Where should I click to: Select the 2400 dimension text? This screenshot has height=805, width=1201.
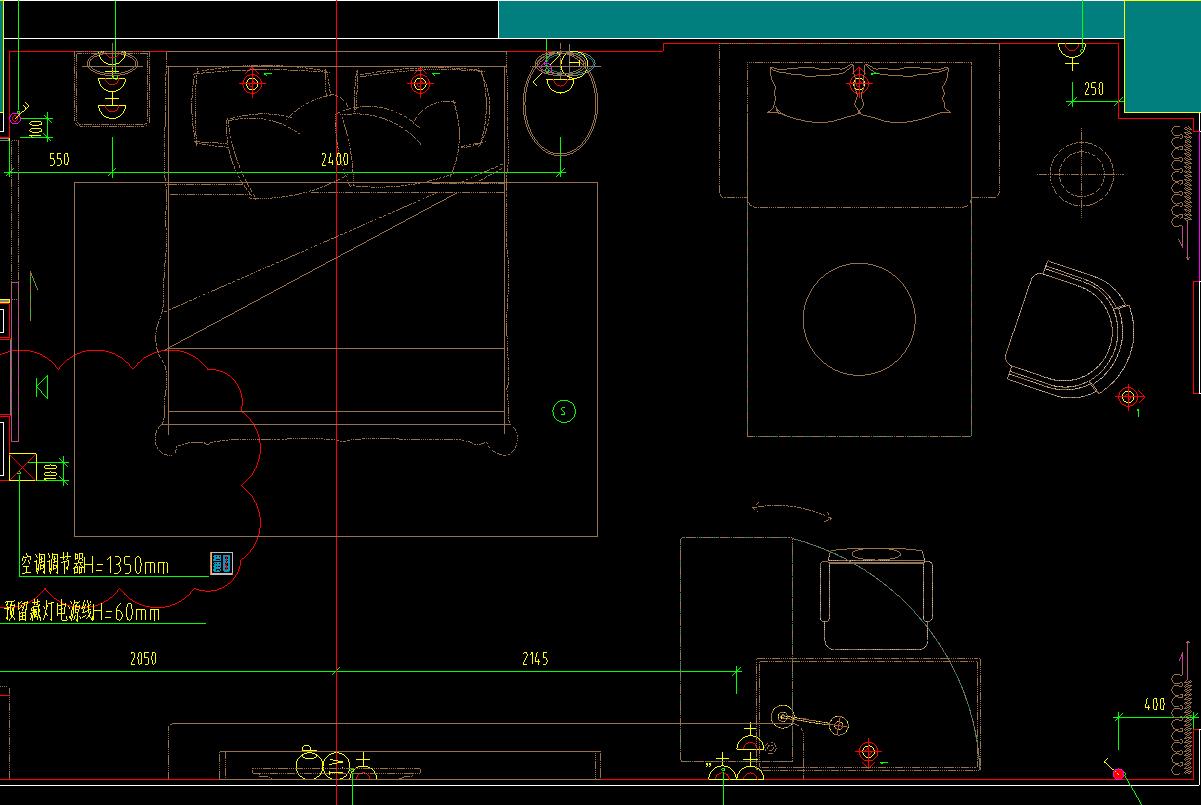(334, 160)
